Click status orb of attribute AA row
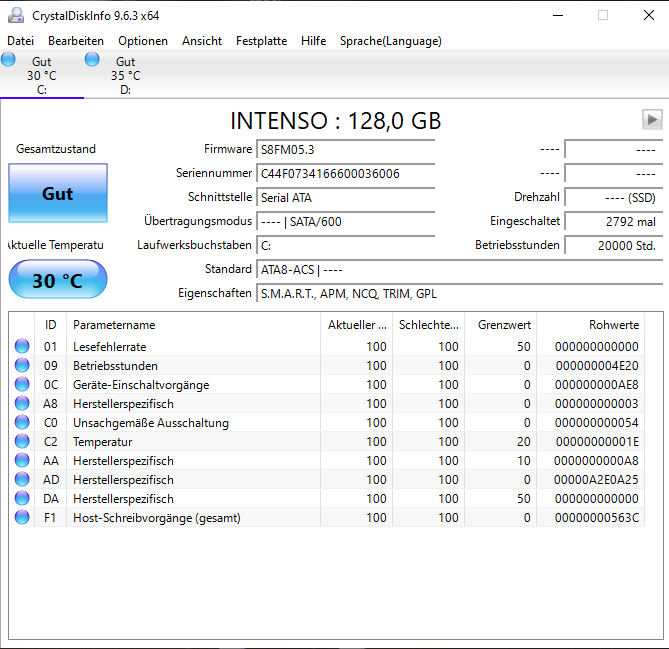The image size is (669, 649). pyautogui.click(x=22, y=460)
